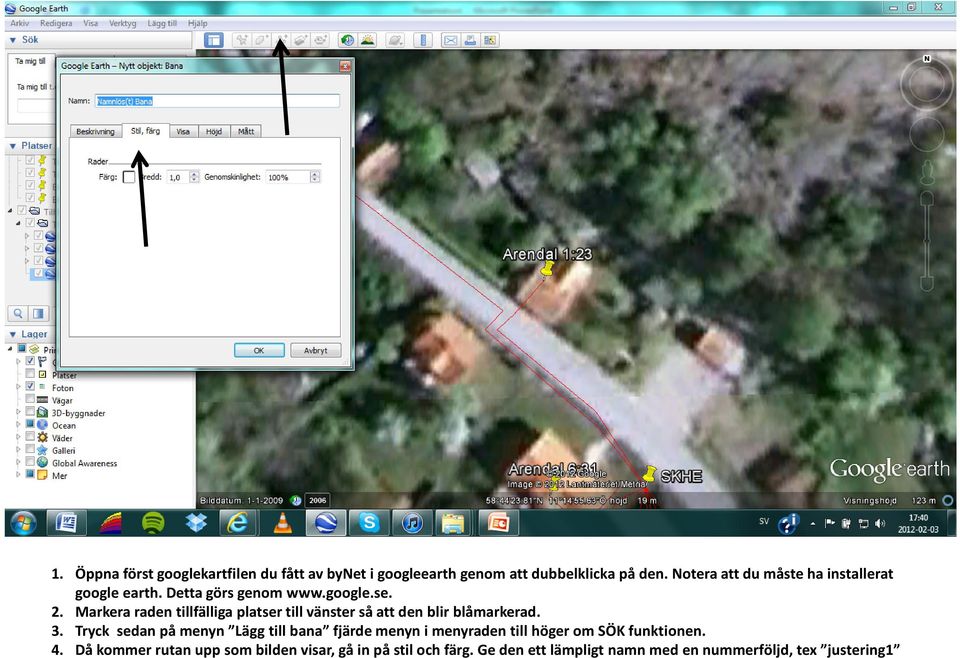Image resolution: width=960 pixels, height=658 pixels.
Task: Expand the Foton layer tree node
Action: click(x=18, y=387)
